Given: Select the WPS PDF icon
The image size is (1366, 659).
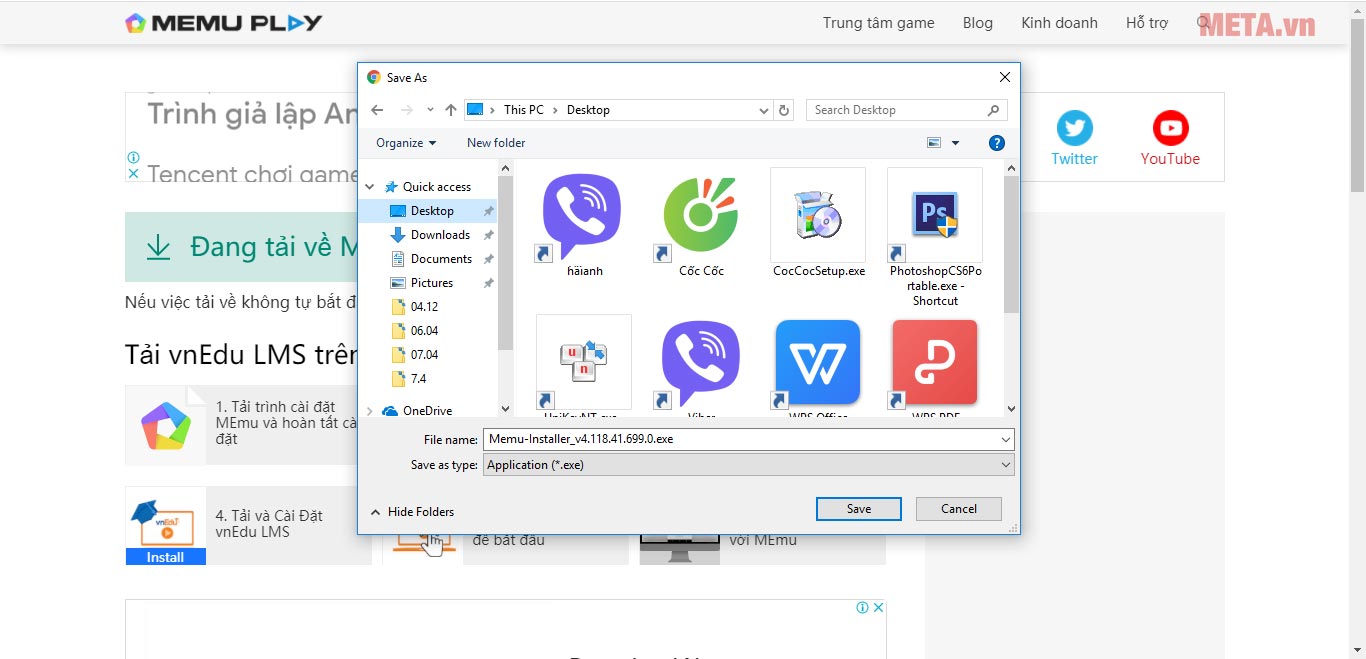Looking at the screenshot, I should tap(934, 360).
